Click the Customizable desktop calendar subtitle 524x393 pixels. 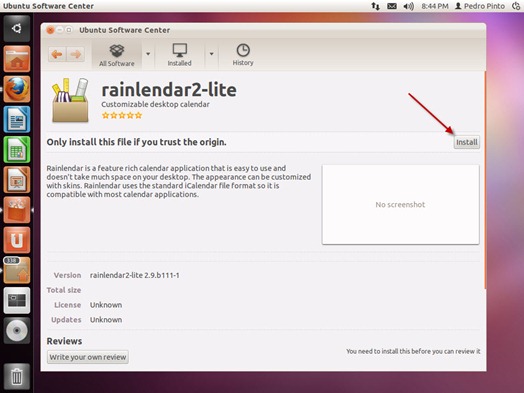pos(155,104)
